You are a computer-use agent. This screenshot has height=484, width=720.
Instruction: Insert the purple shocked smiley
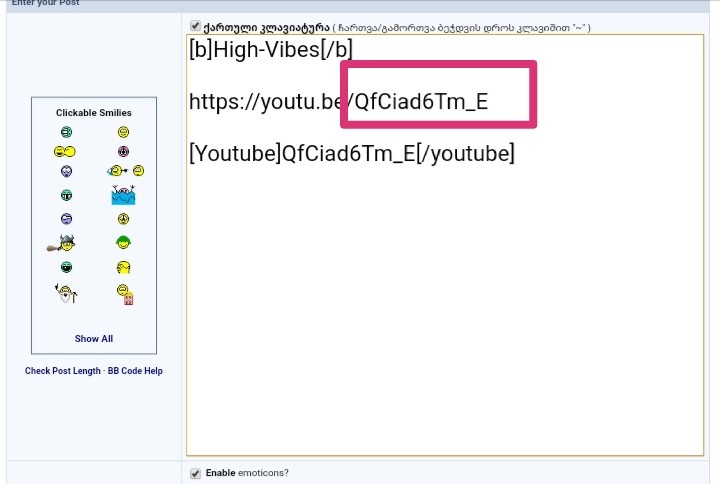click(67, 171)
